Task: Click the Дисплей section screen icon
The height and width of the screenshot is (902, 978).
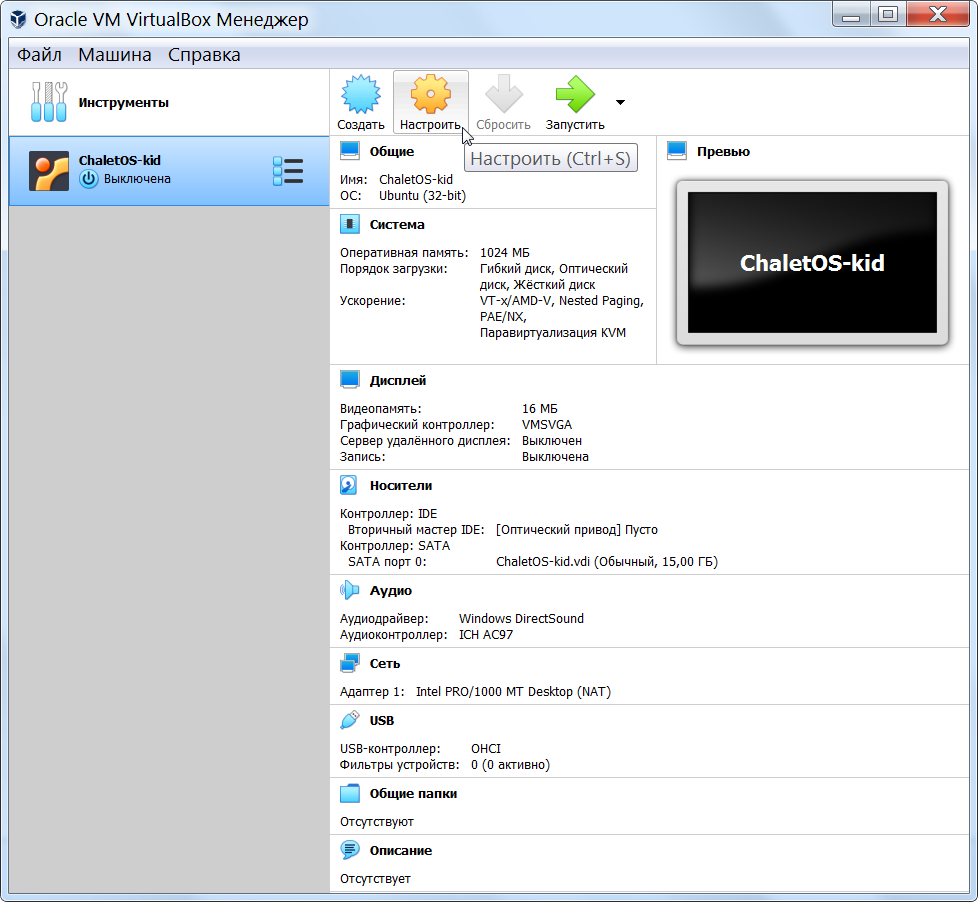Action: [349, 380]
